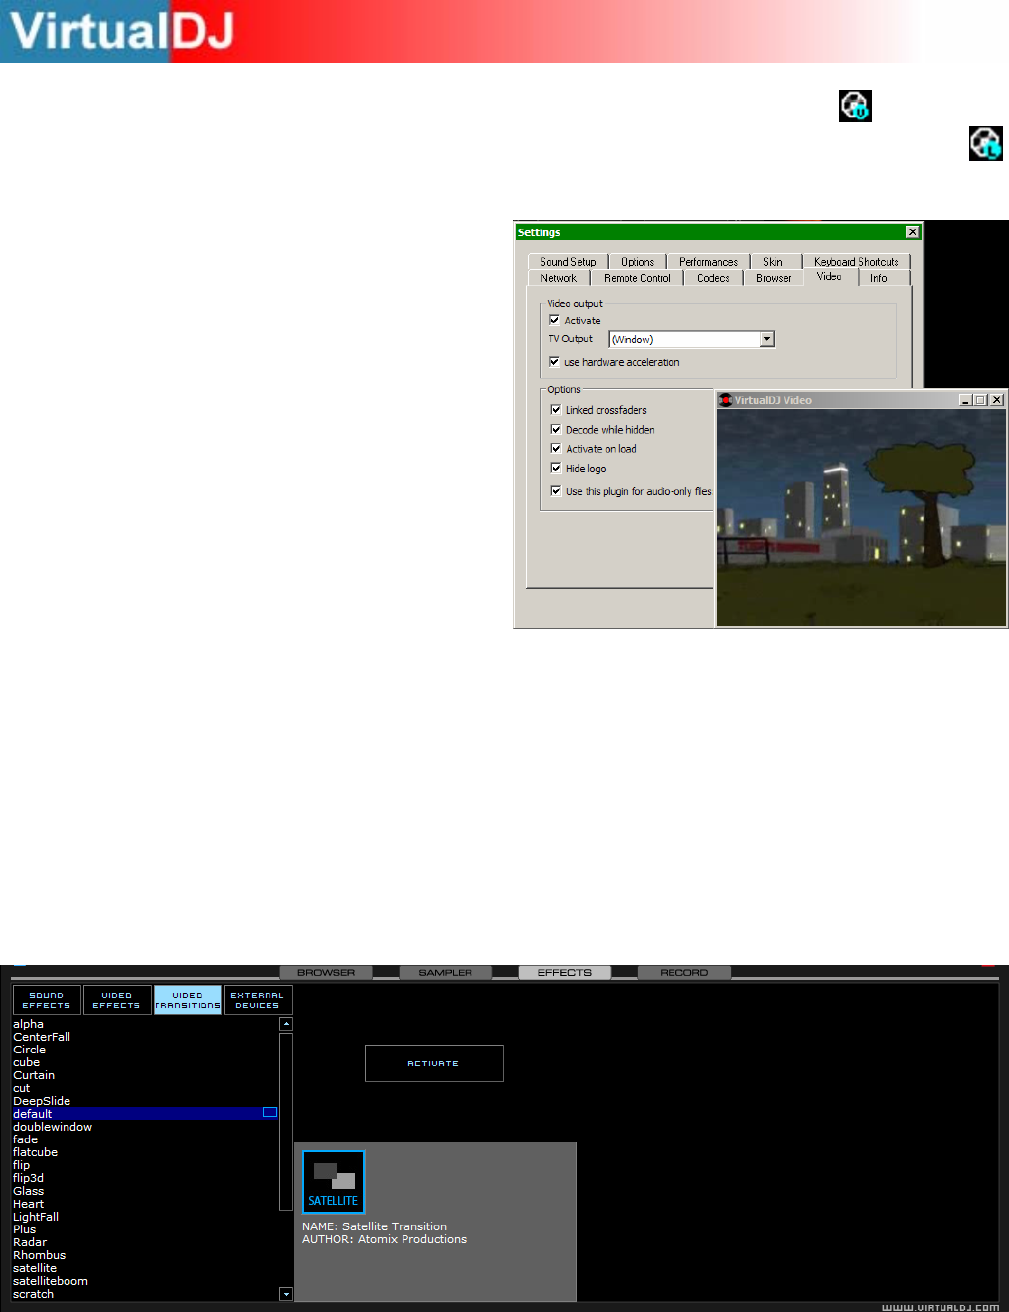The image size is (1009, 1312).
Task: Select the flip3d transition
Action: tap(29, 1178)
